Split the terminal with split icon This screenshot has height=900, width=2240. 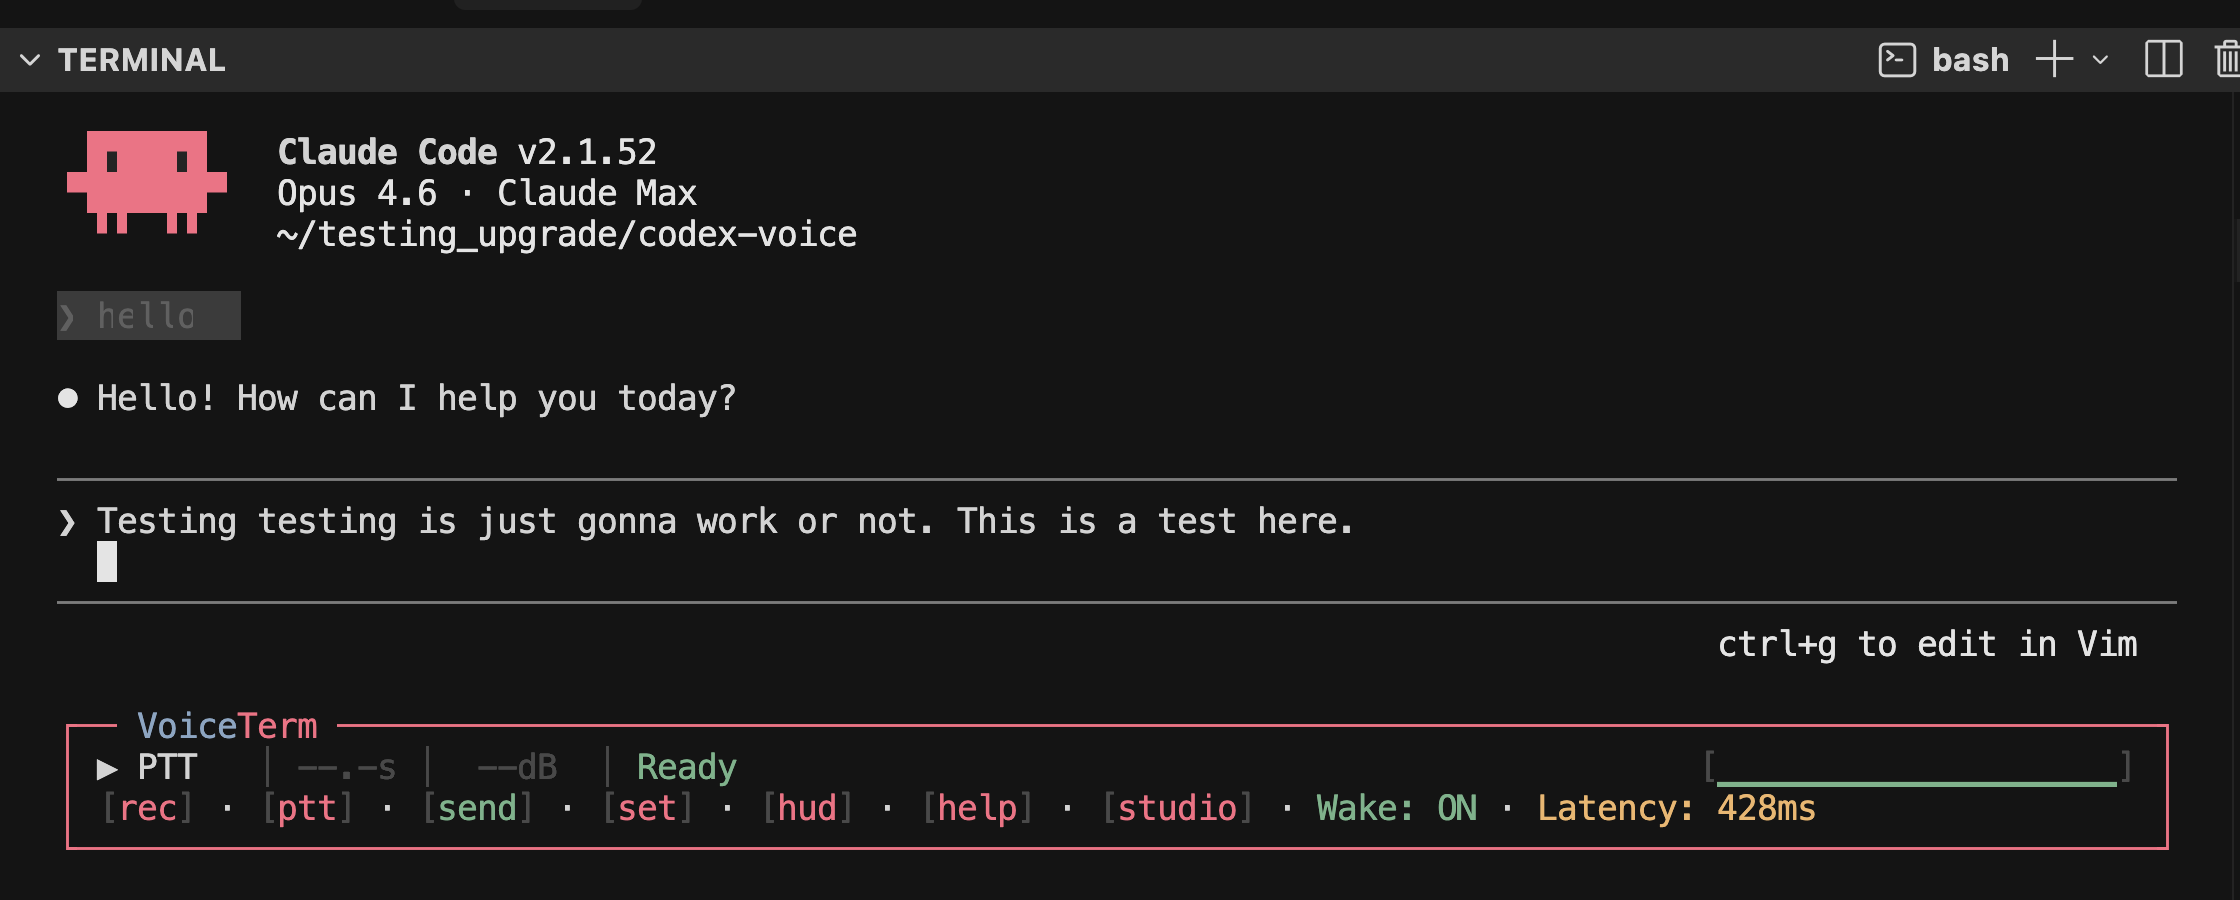2163,59
